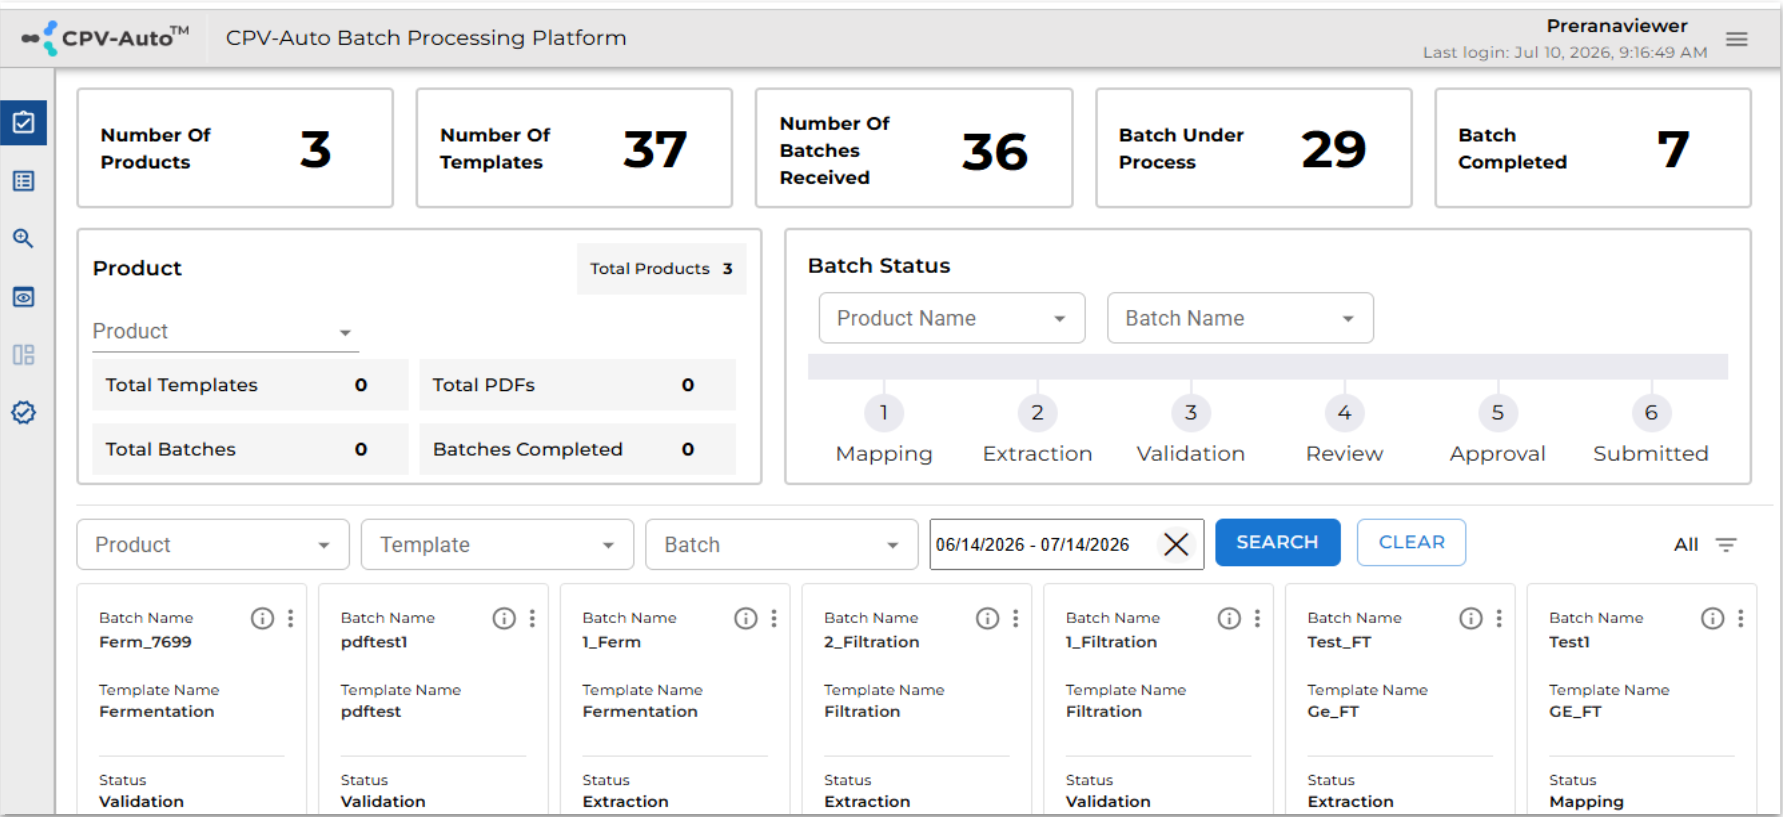This screenshot has height=817, width=1783.
Task: Open the list view icon in sidebar
Action: coord(24,181)
